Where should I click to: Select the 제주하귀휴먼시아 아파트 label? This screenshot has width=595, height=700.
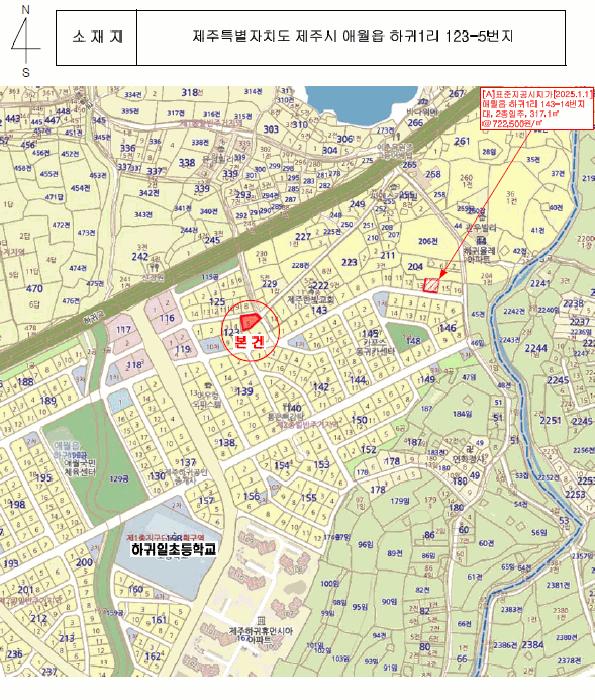coord(261,636)
